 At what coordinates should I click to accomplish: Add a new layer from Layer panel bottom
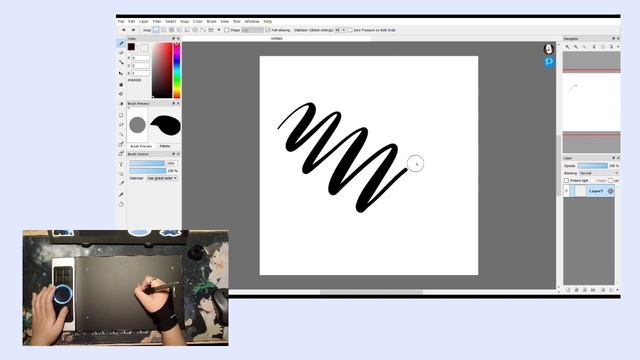pos(568,290)
